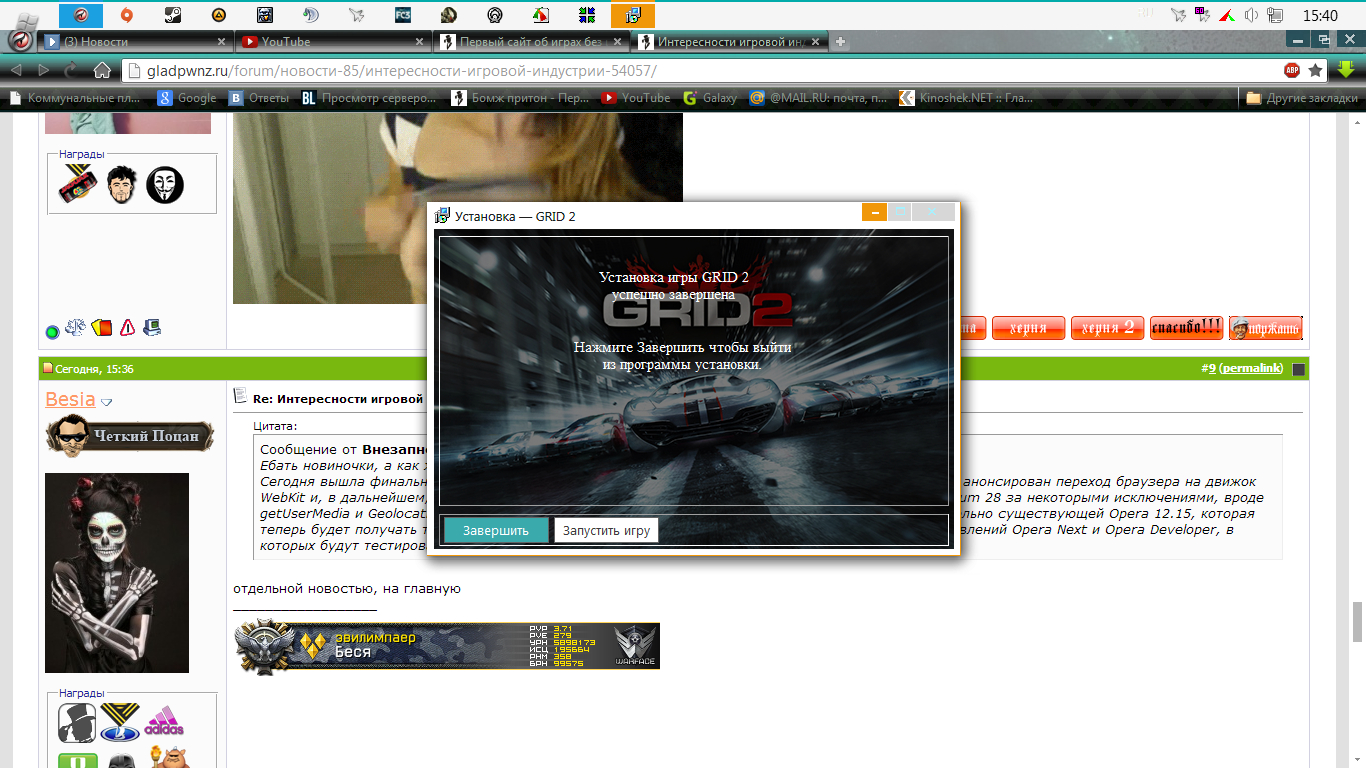
Task: Open the permalink of post #9
Action: coord(1251,369)
